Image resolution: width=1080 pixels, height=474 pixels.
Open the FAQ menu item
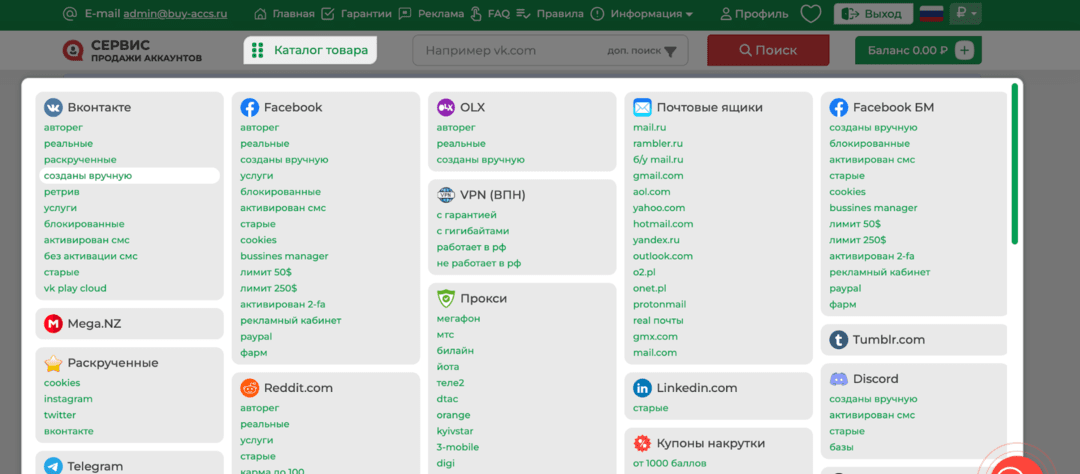pos(499,14)
